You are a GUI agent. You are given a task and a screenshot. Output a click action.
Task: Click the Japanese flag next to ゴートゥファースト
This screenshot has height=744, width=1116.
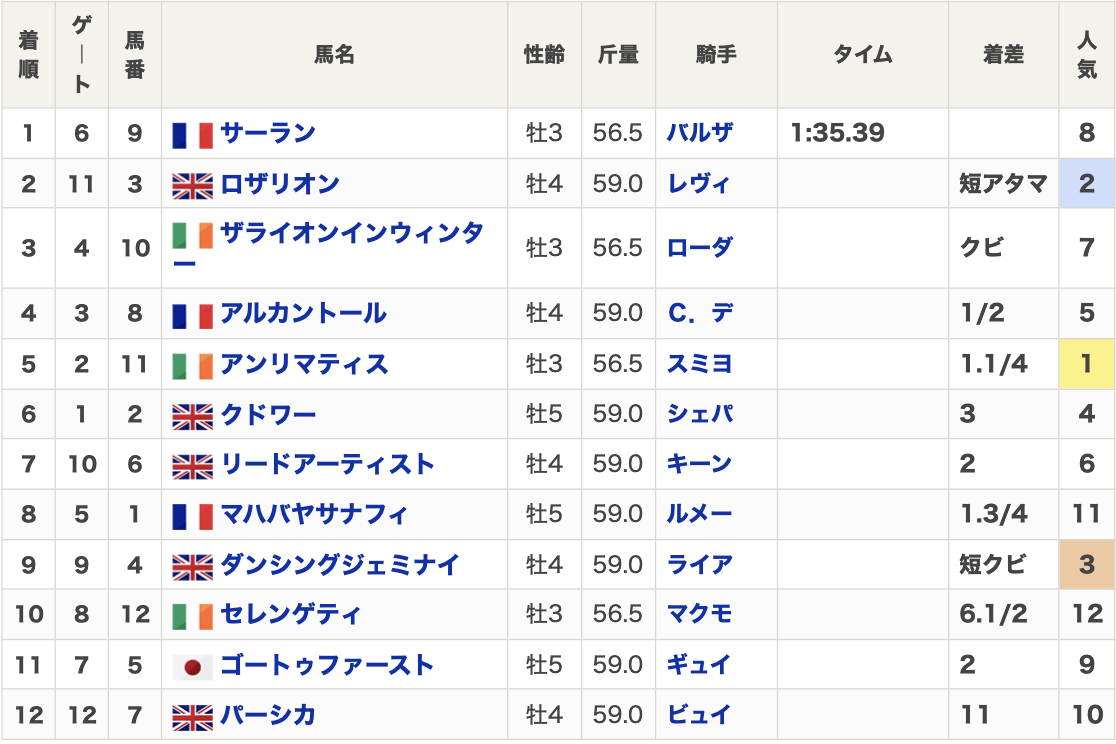click(x=192, y=666)
